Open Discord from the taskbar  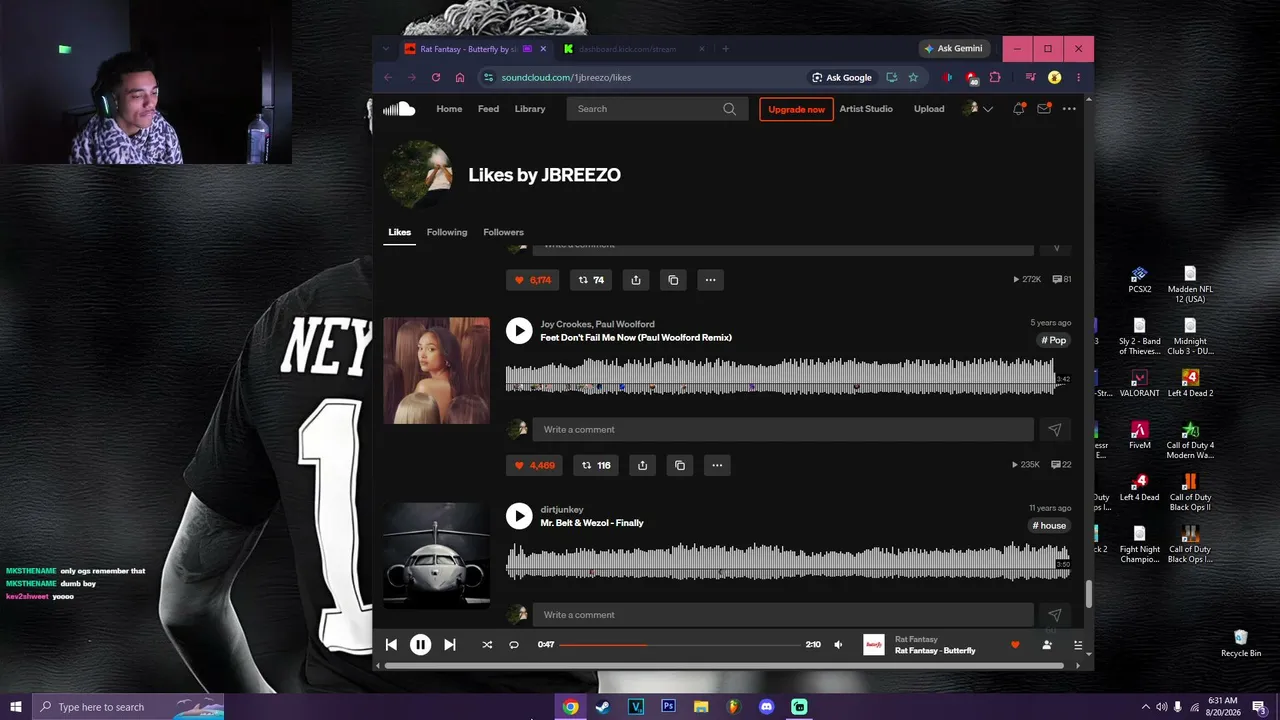[x=766, y=707]
